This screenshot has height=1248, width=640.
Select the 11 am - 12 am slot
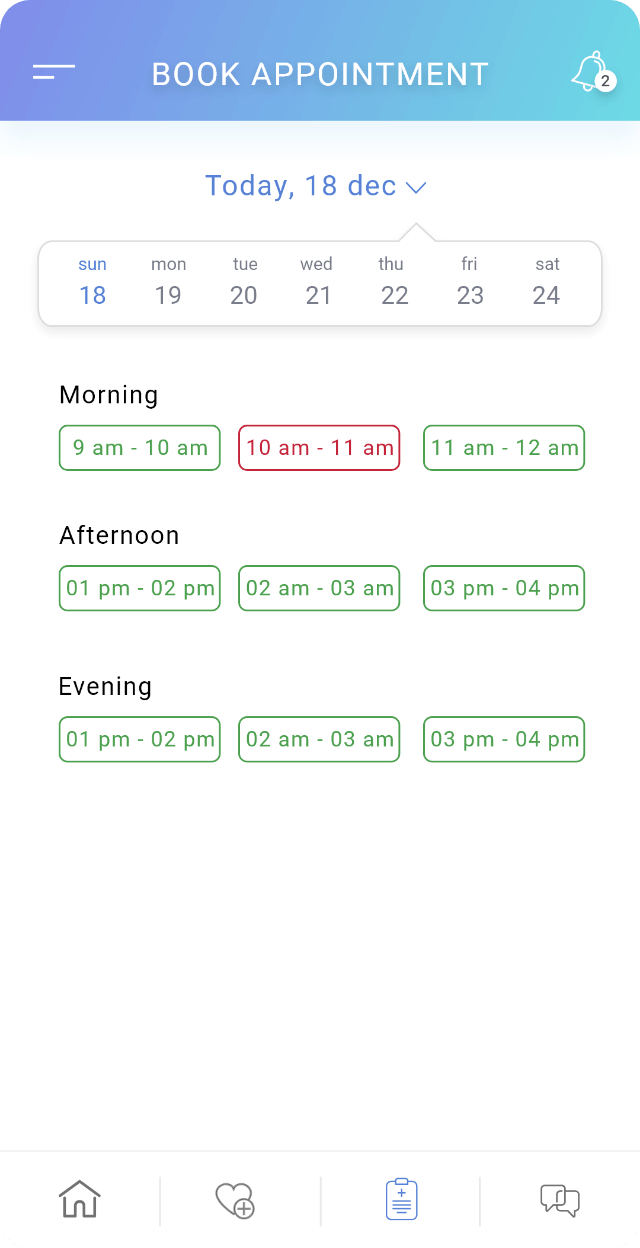pos(504,448)
